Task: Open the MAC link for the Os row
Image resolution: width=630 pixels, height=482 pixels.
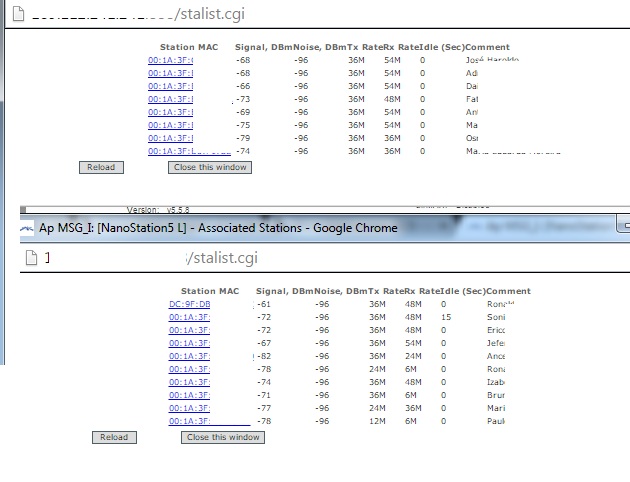Action: [170, 138]
